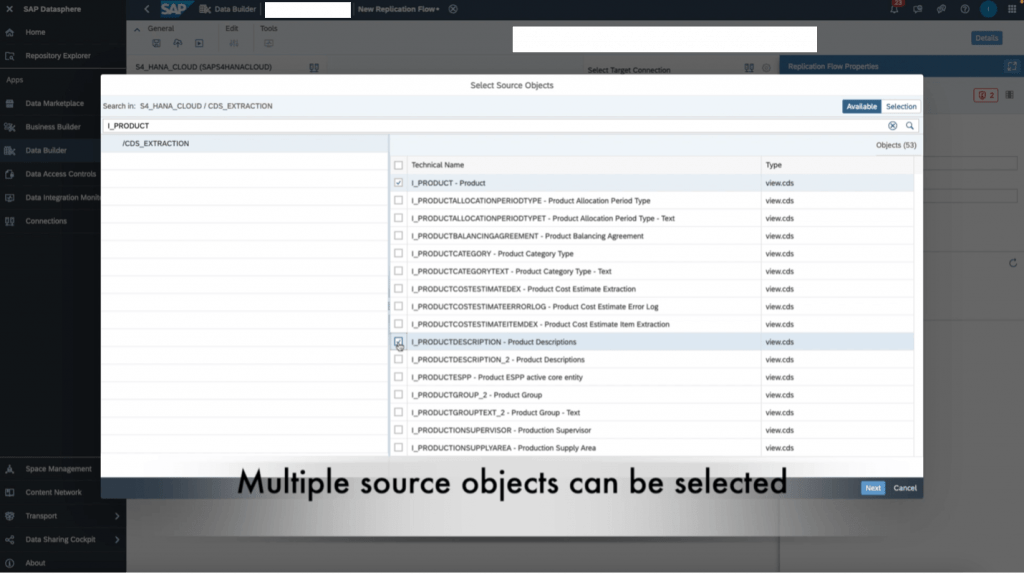1024x575 pixels.
Task: Select row I_PRODUCTCATEGORYTEXT
Action: pos(652,271)
